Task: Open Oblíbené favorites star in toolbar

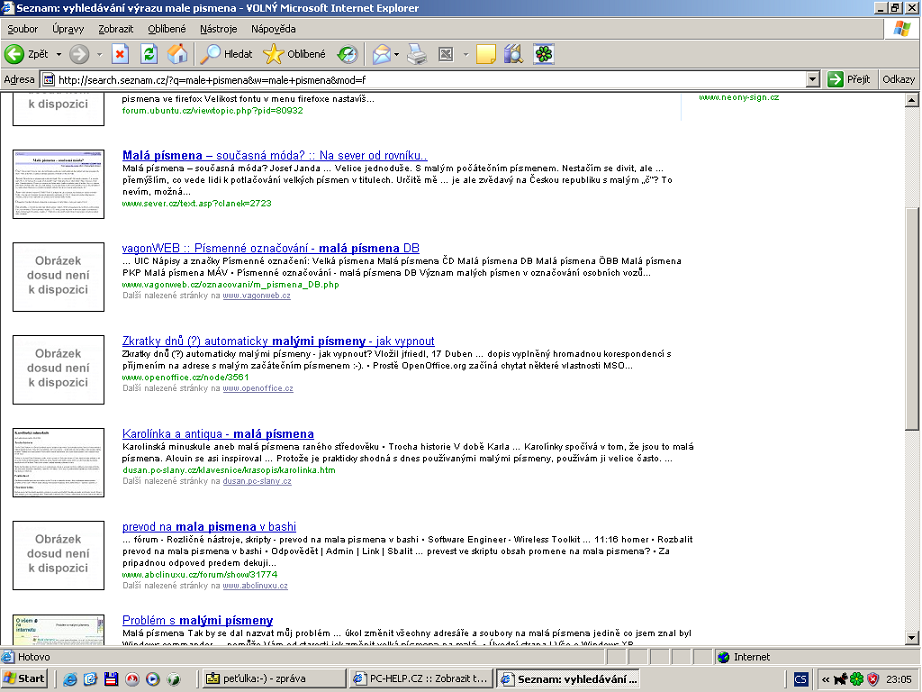Action: 294,54
